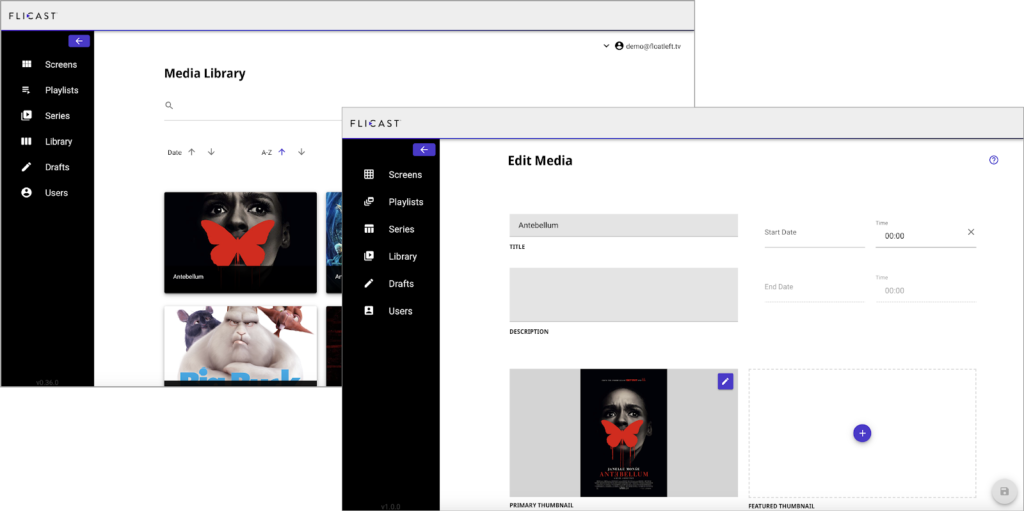
Task: Edit primary thumbnail with the pencil button
Action: [x=725, y=382]
